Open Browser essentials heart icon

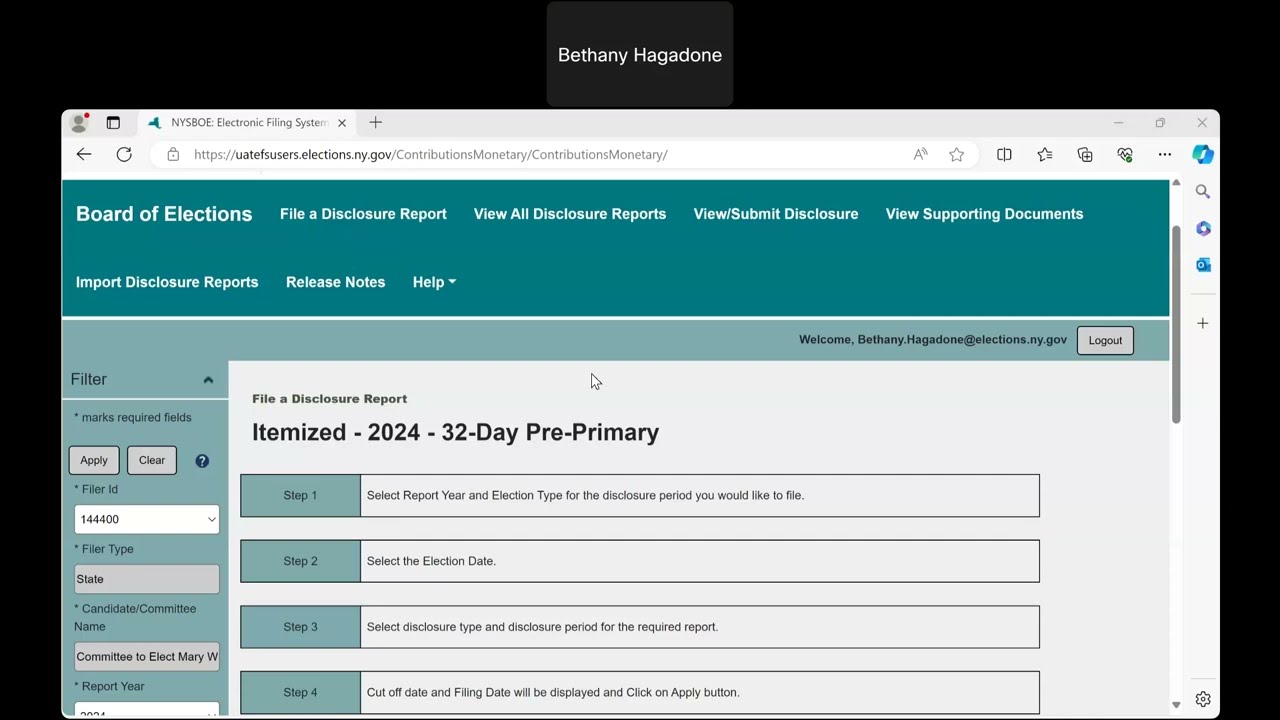click(x=1125, y=154)
